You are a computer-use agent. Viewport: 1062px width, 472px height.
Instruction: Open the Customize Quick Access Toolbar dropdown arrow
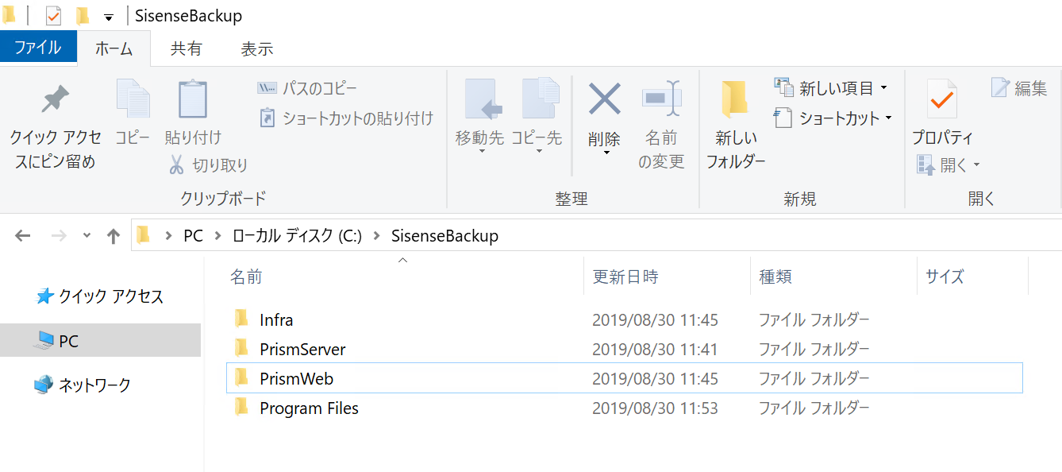pyautogui.click(x=108, y=17)
